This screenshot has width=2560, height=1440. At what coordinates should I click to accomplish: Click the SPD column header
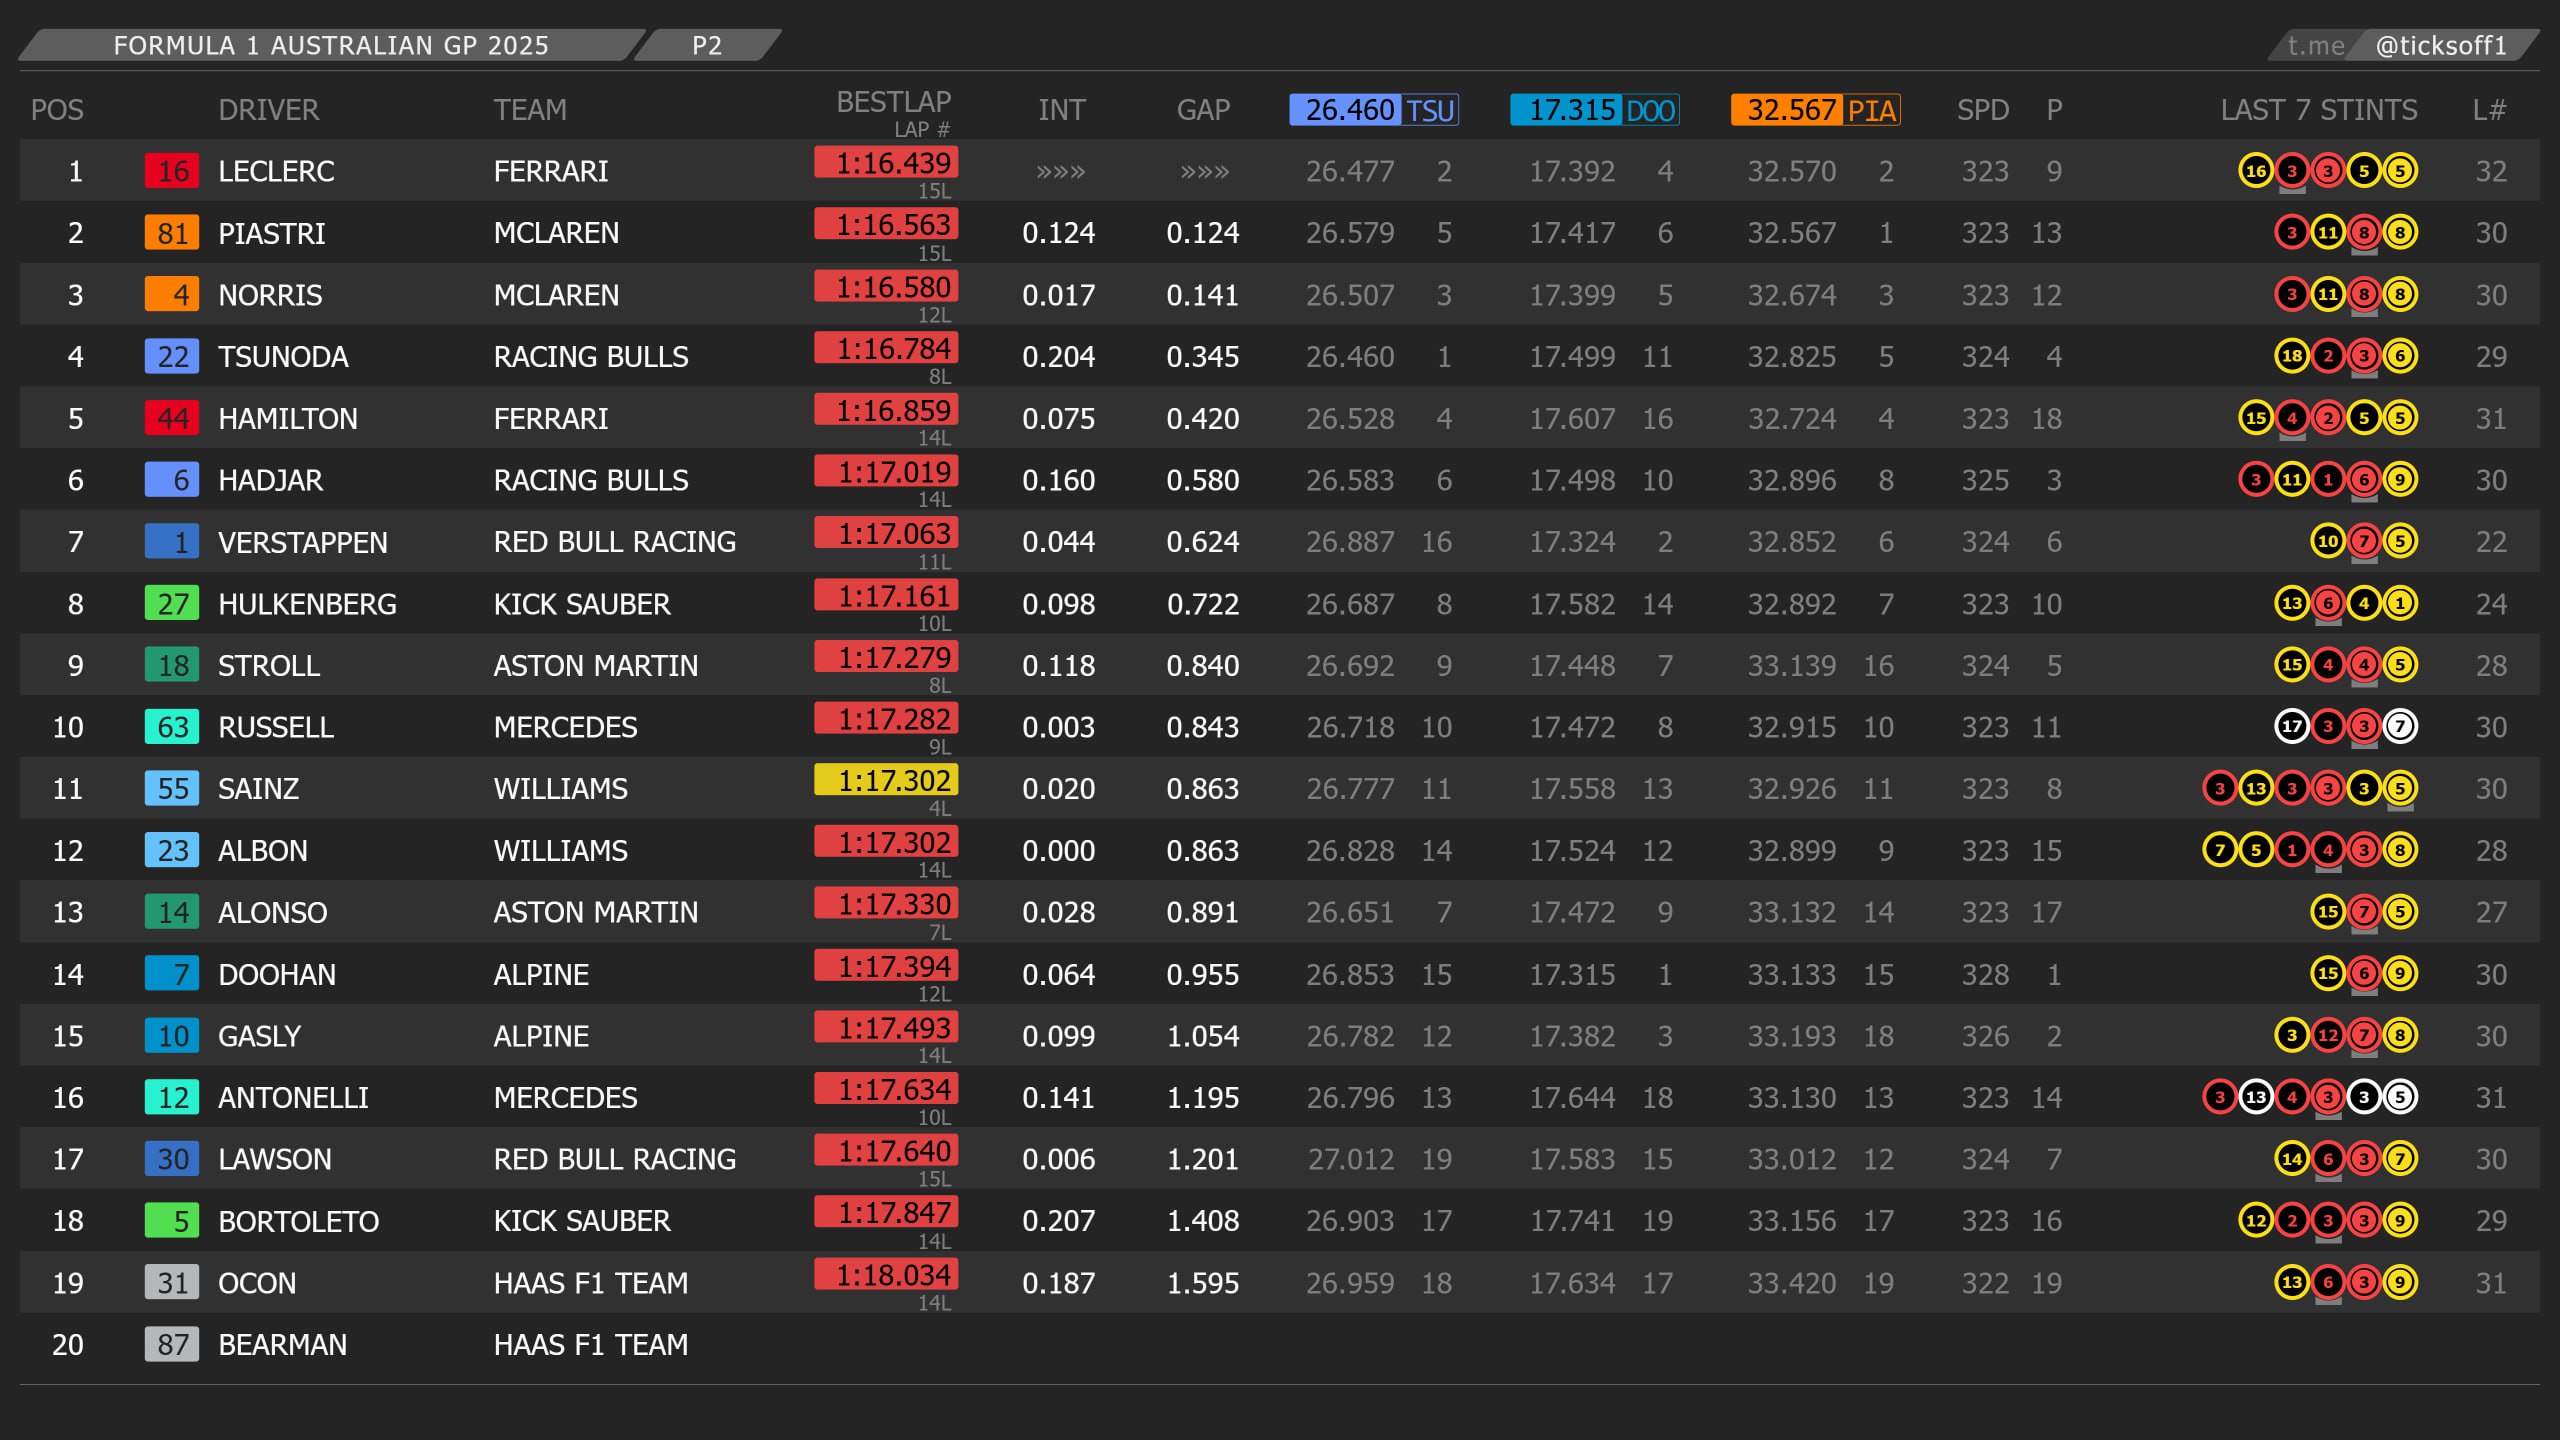1983,110
